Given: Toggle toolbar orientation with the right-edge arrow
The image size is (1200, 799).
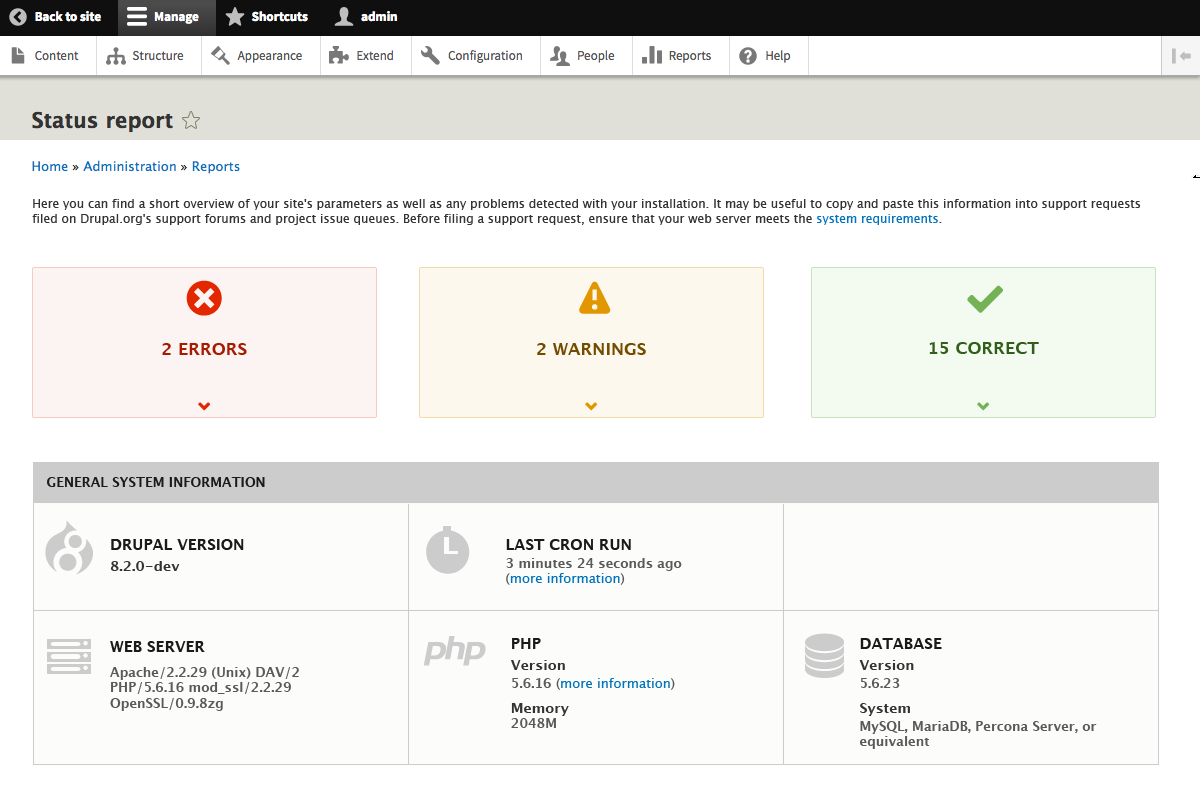Looking at the screenshot, I should click(1181, 56).
